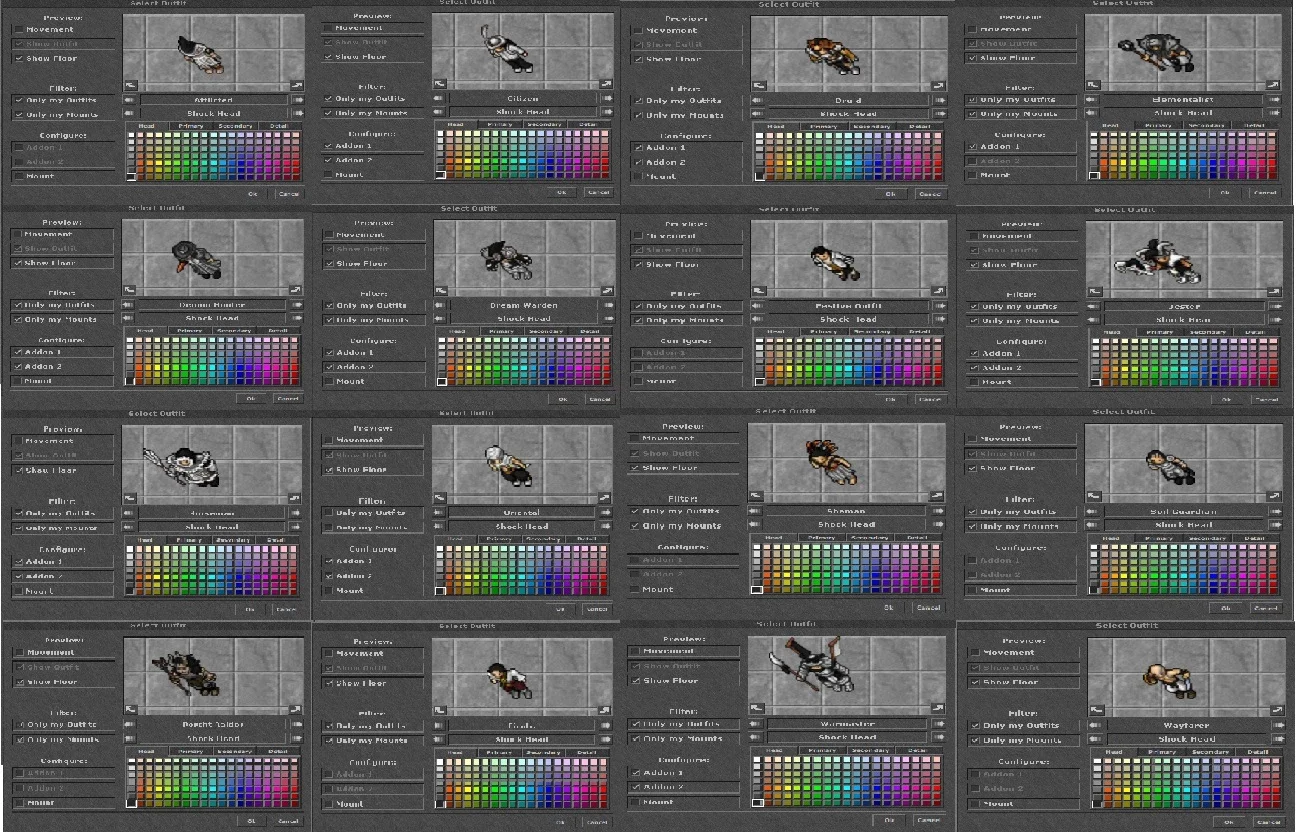Viewport: 1296px width, 832px height.
Task: Pick the outlined bottom-left swatch in the Citizen palette
Action: (x=442, y=175)
